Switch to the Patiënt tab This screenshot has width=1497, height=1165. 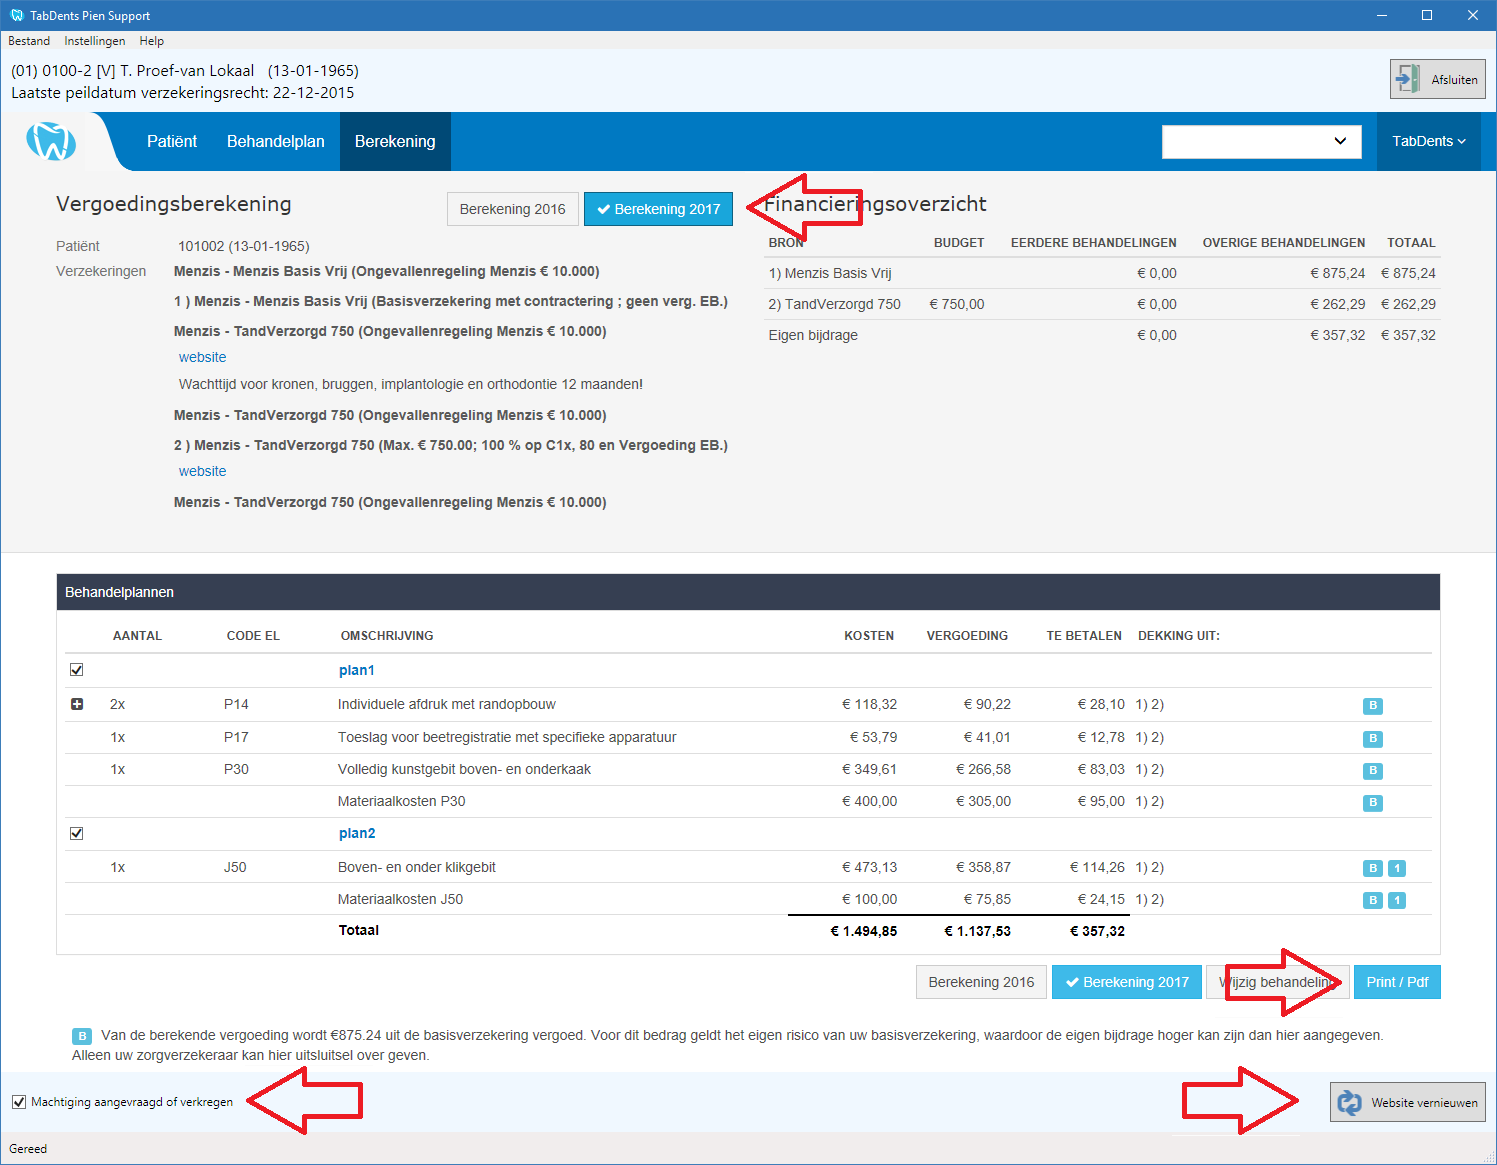(172, 141)
